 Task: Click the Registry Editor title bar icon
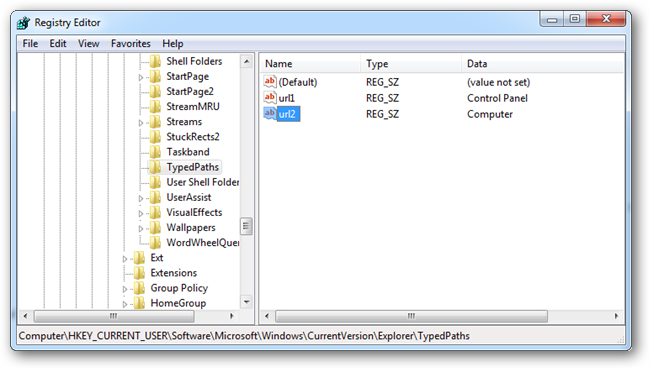coord(24,23)
